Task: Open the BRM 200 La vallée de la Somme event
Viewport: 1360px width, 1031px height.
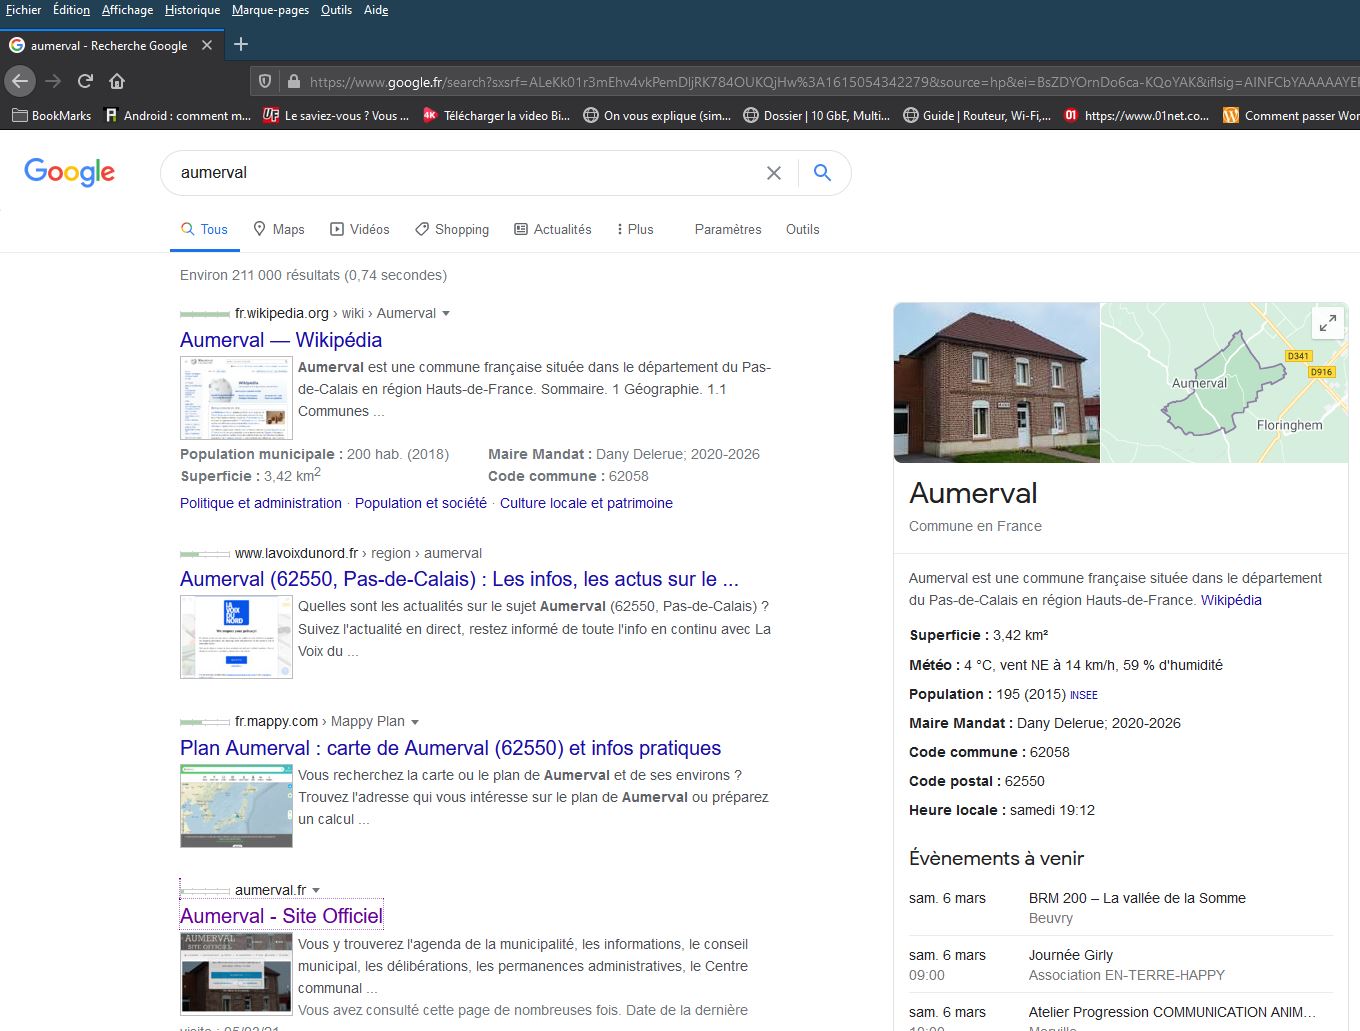Action: tap(1137, 898)
